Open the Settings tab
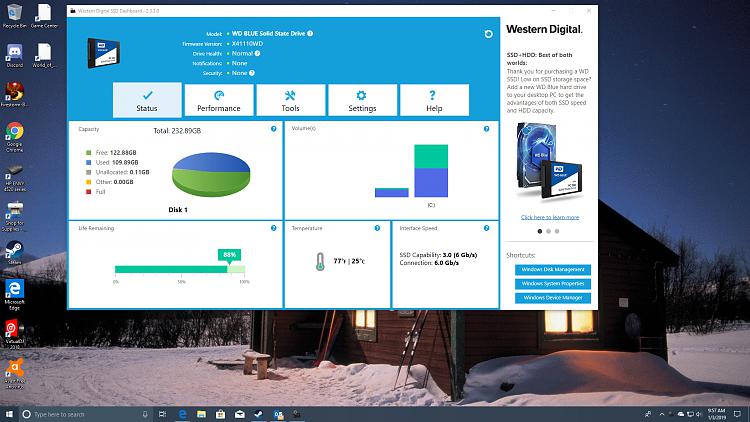This screenshot has height=422, width=750. [362, 100]
